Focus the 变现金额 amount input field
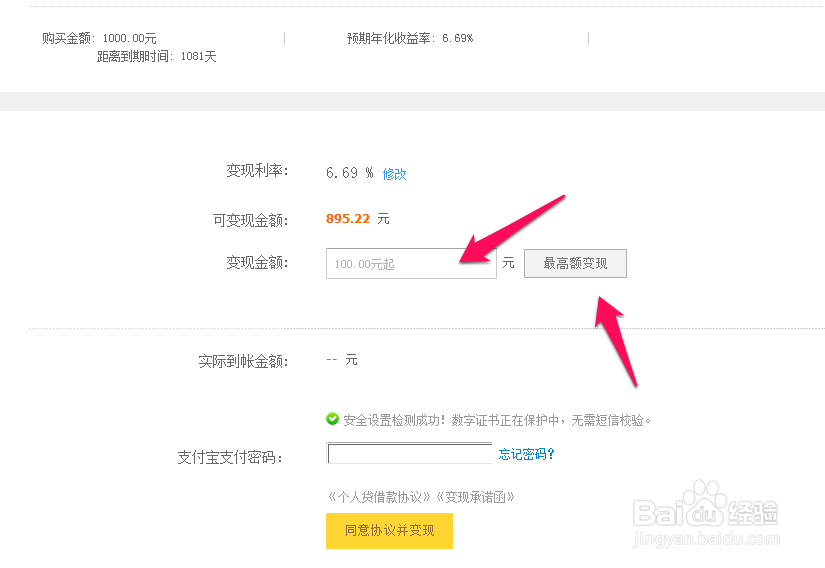Image resolution: width=825 pixels, height=568 pixels. [411, 263]
